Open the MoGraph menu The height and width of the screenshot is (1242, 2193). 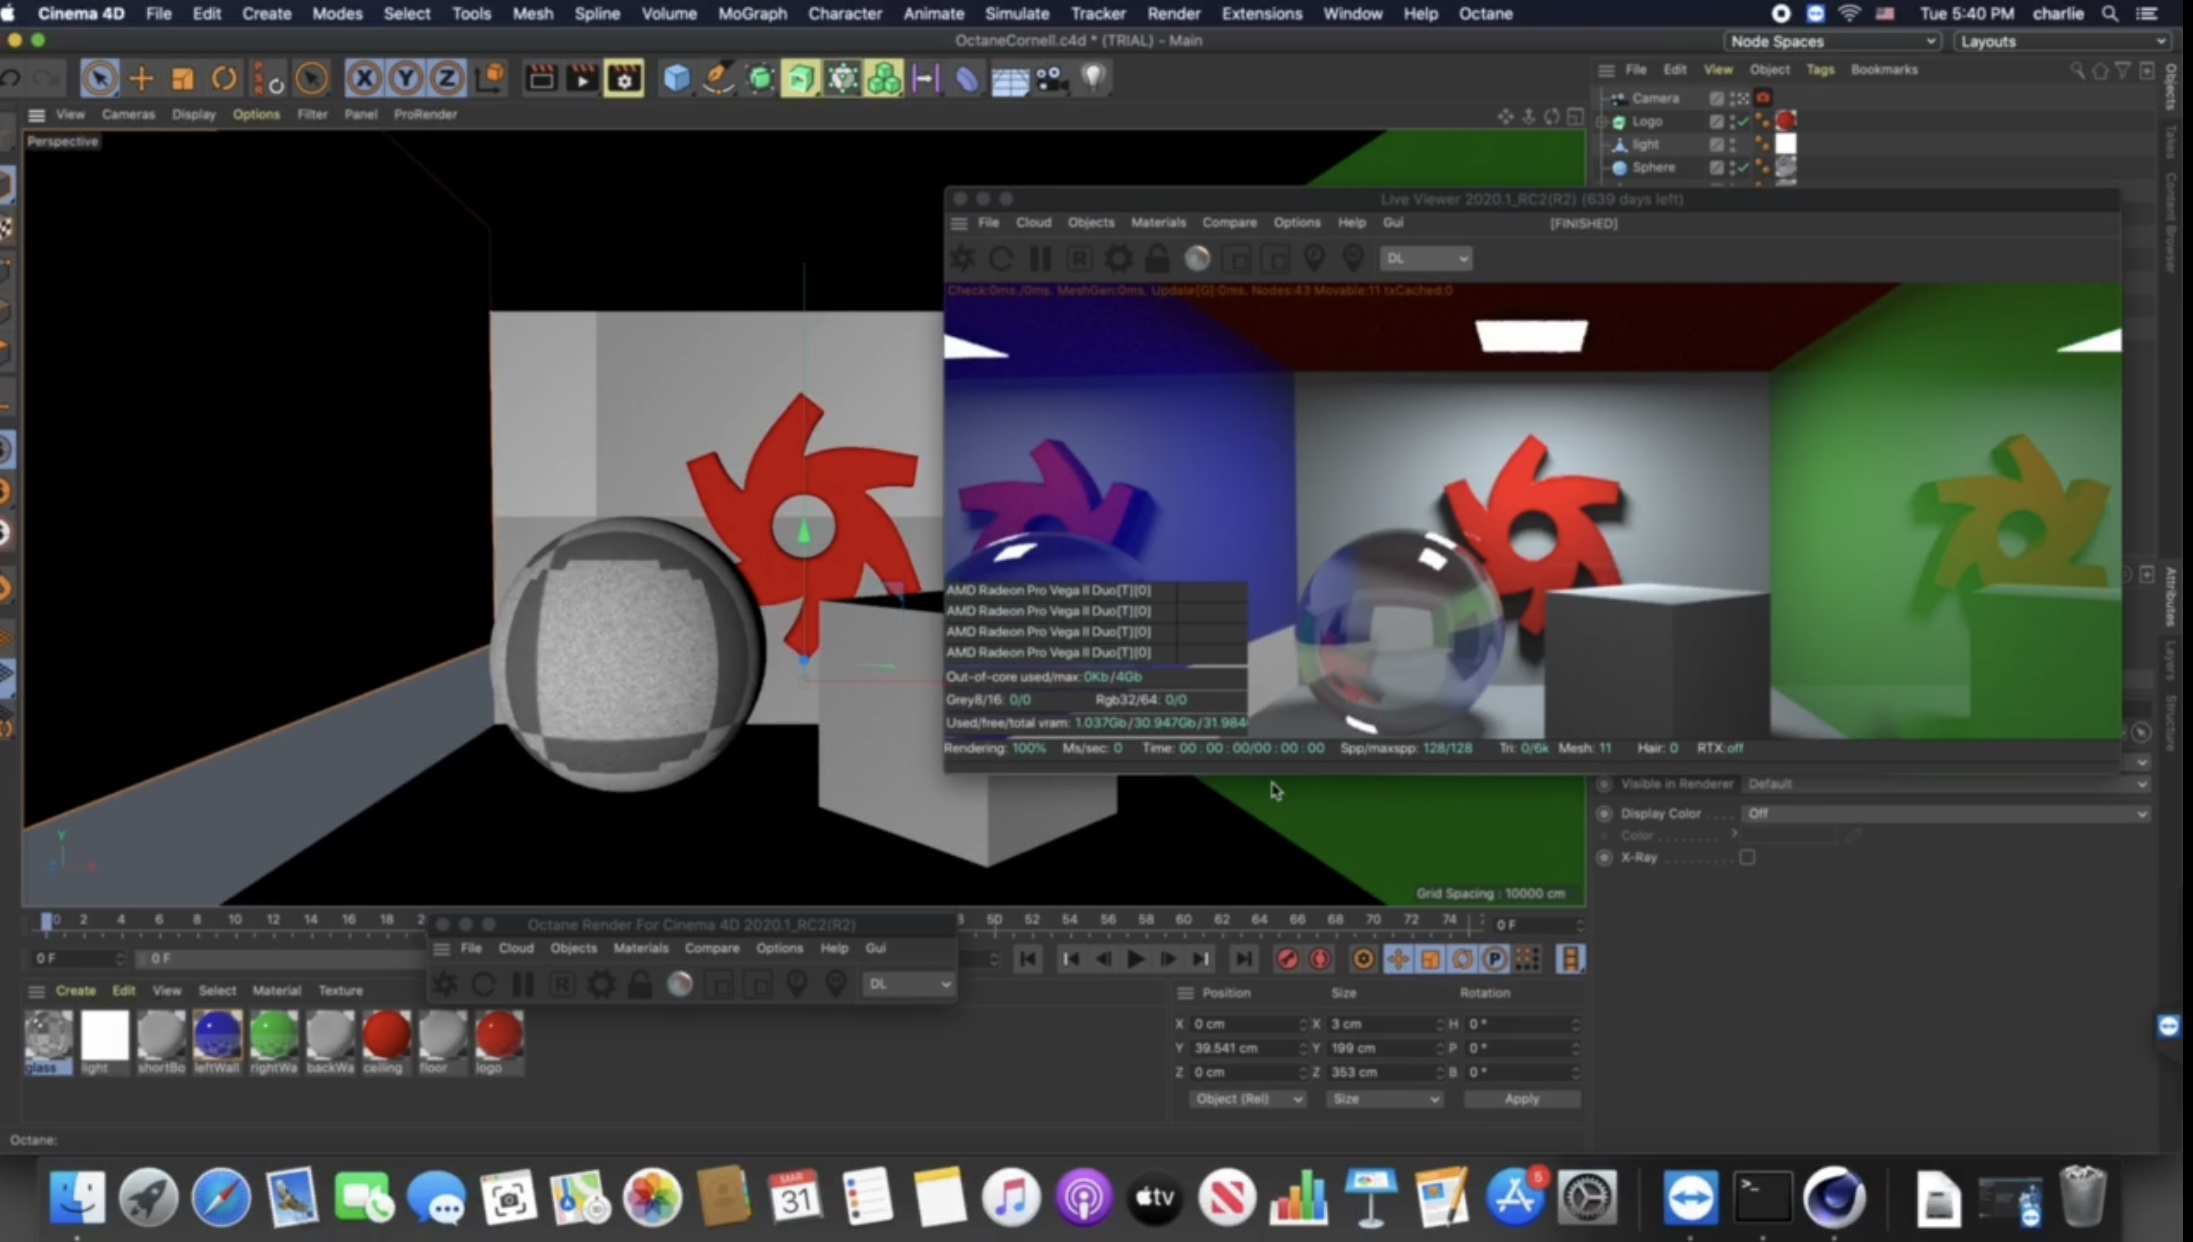click(x=752, y=14)
